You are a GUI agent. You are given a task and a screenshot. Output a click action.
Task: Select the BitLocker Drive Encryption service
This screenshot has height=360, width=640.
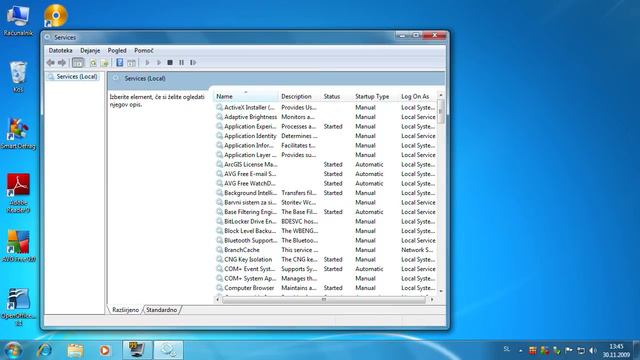pyautogui.click(x=325, y=221)
